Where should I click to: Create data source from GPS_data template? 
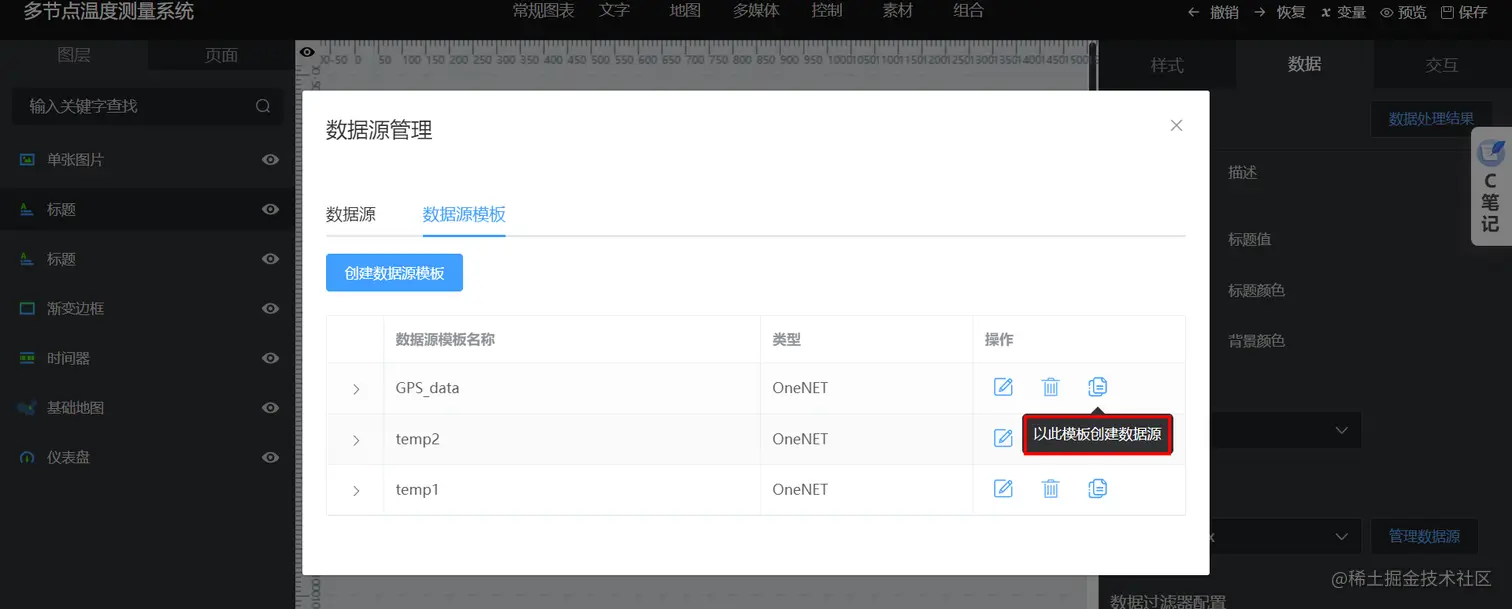coord(1097,387)
